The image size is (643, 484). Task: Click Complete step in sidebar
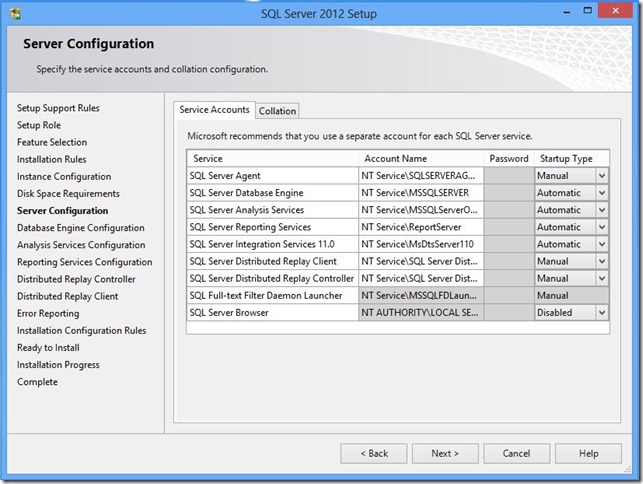[x=37, y=382]
